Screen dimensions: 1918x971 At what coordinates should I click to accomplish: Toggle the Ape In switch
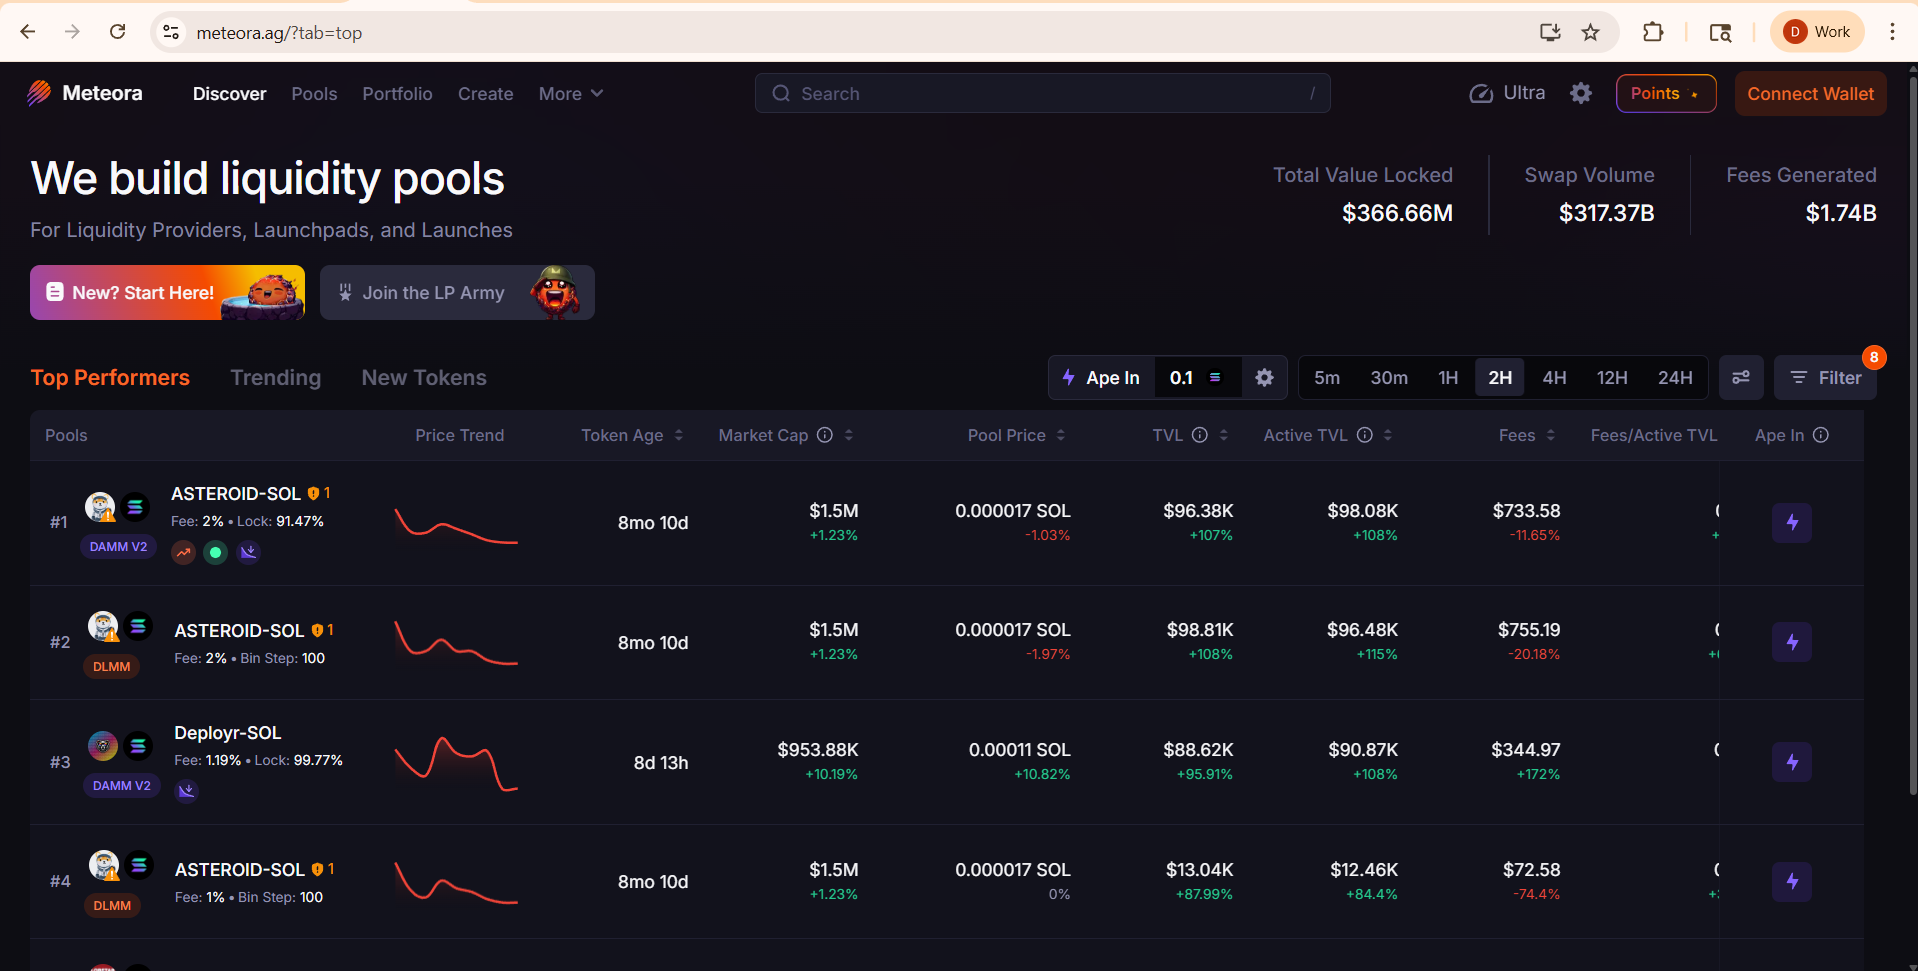[1100, 378]
